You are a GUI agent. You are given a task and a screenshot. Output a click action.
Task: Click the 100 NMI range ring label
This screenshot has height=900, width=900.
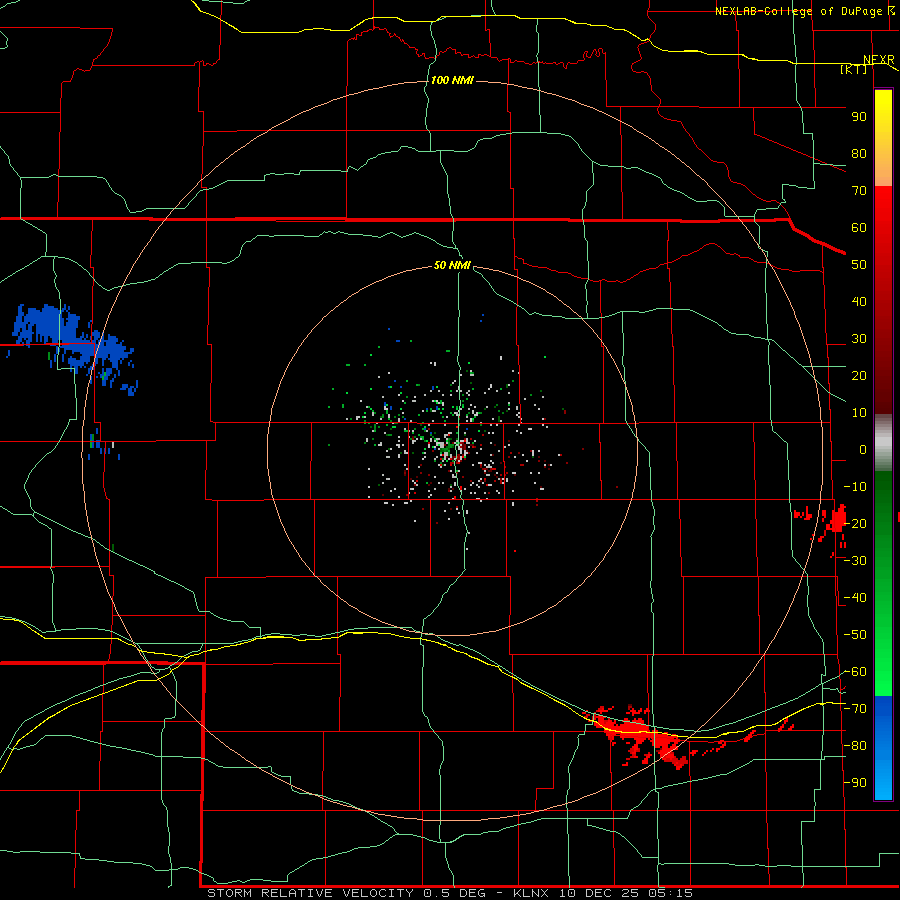pos(452,80)
